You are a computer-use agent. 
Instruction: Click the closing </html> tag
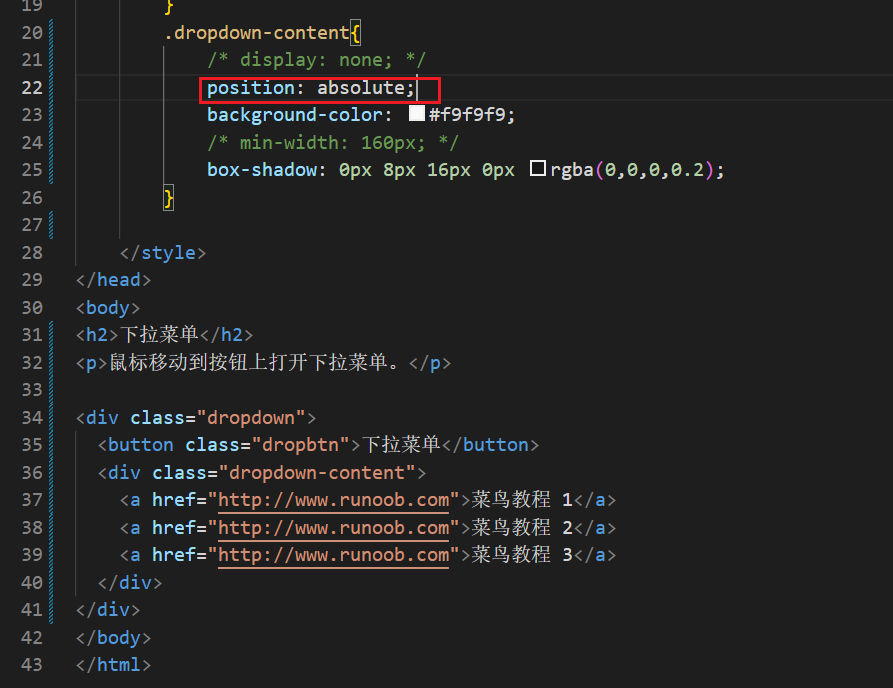[x=114, y=665]
